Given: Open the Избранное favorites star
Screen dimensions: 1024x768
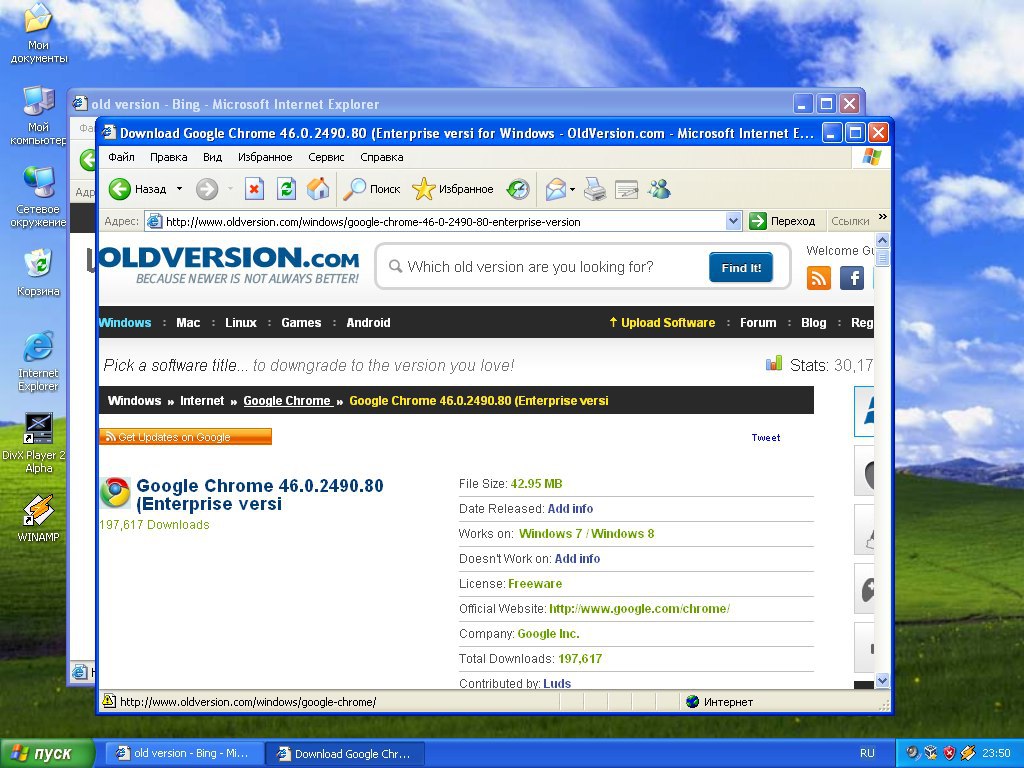Looking at the screenshot, I should click(x=453, y=189).
